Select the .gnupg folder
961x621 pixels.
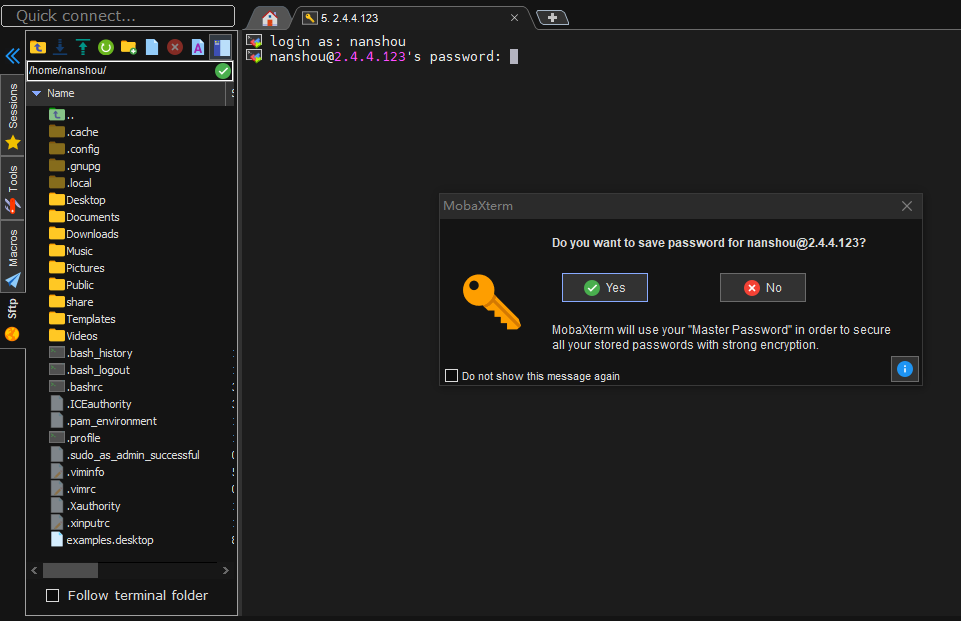point(75,166)
